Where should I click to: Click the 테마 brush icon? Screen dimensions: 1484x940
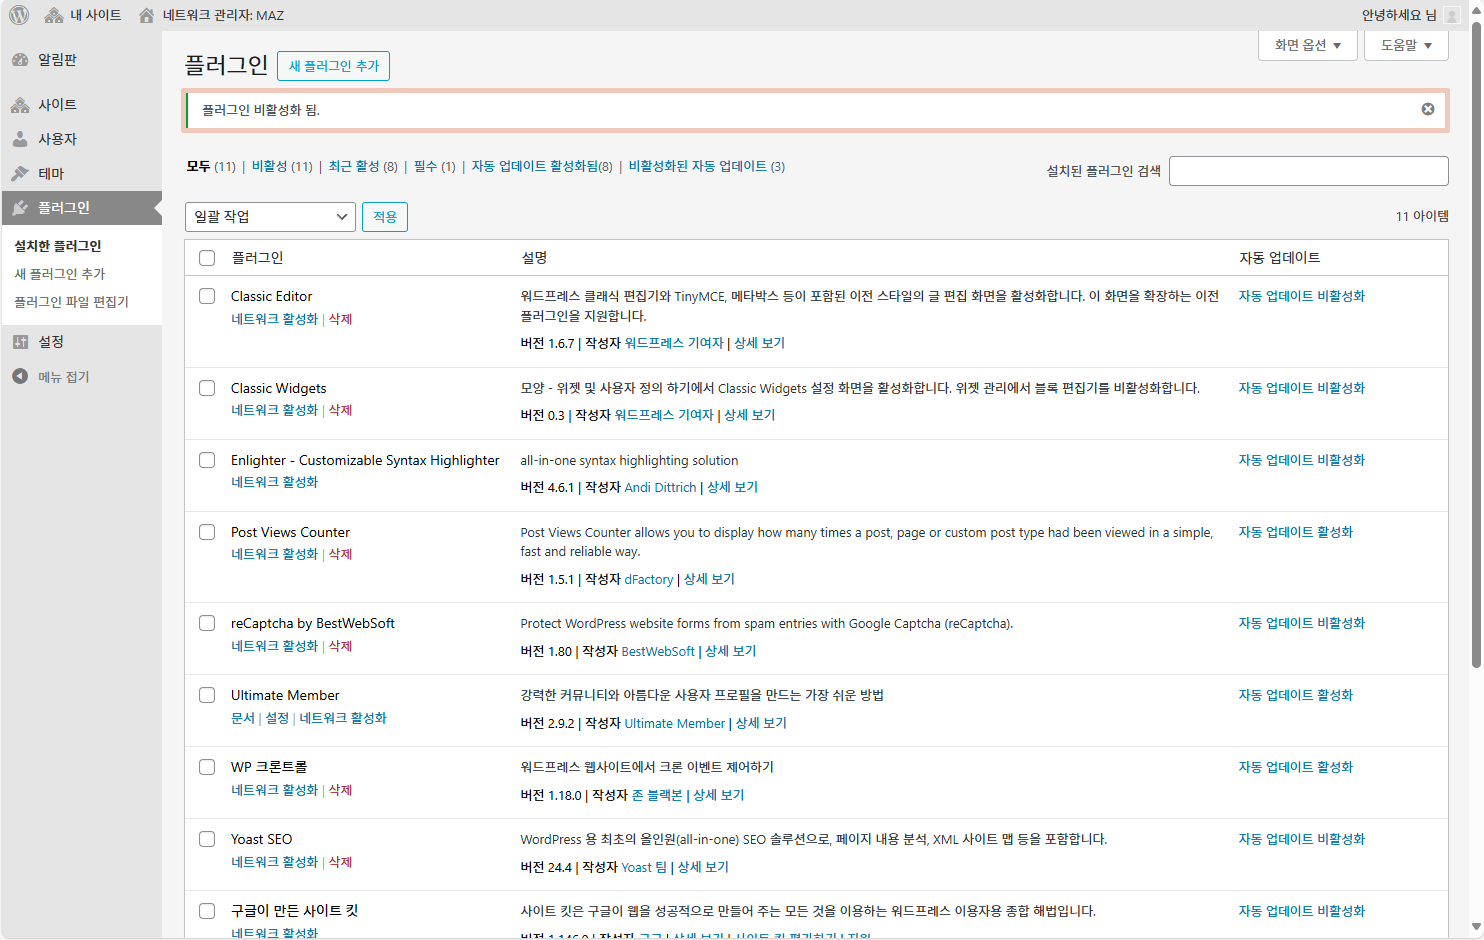tap(20, 173)
